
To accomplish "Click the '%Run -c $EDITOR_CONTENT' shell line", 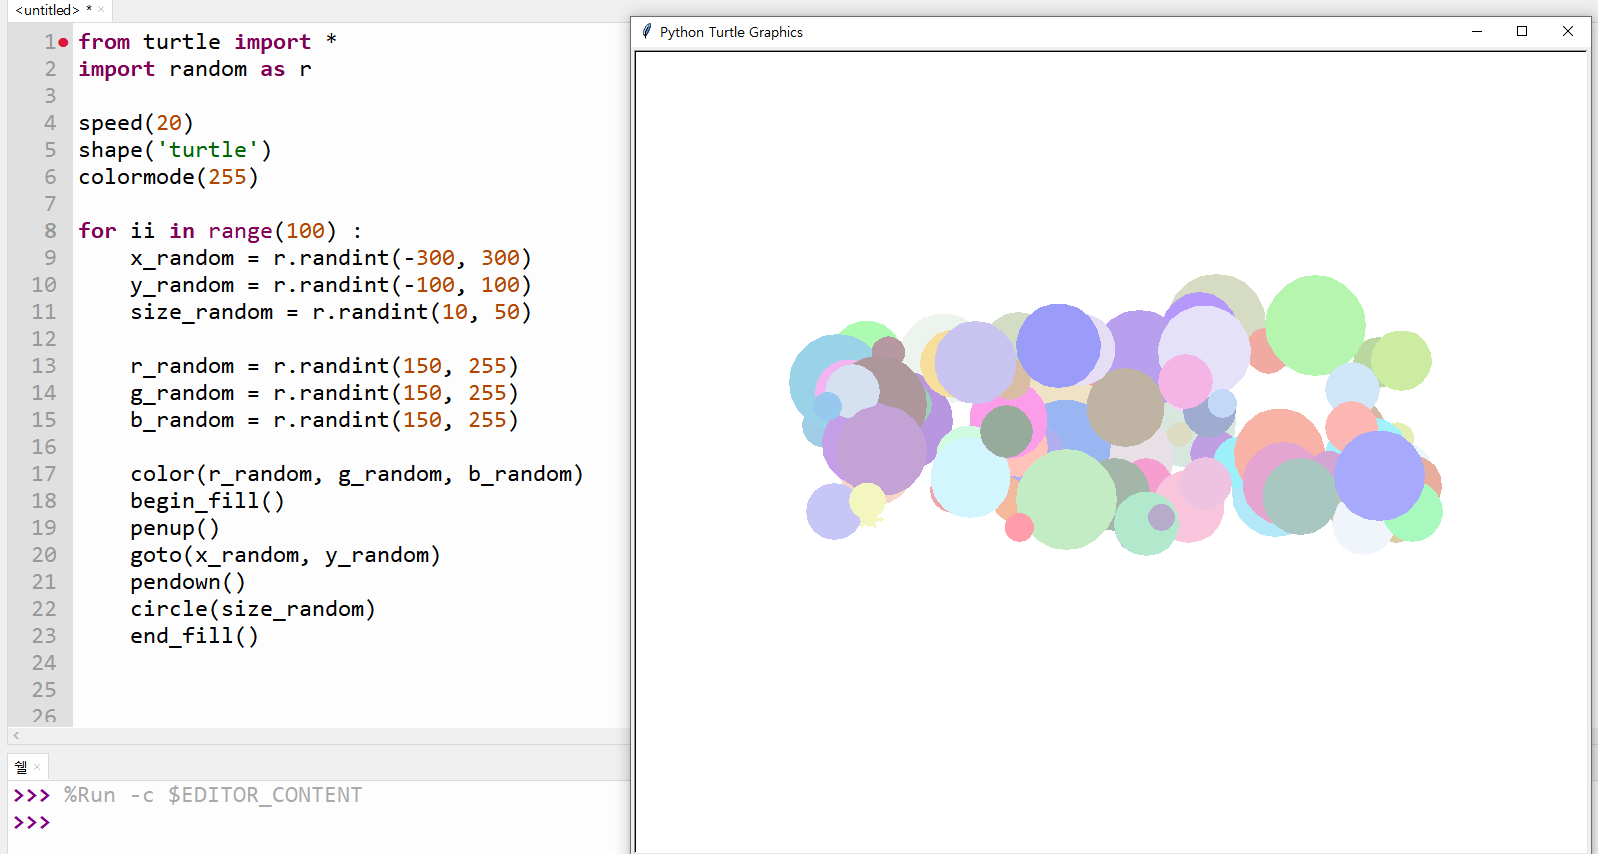I will click(213, 795).
